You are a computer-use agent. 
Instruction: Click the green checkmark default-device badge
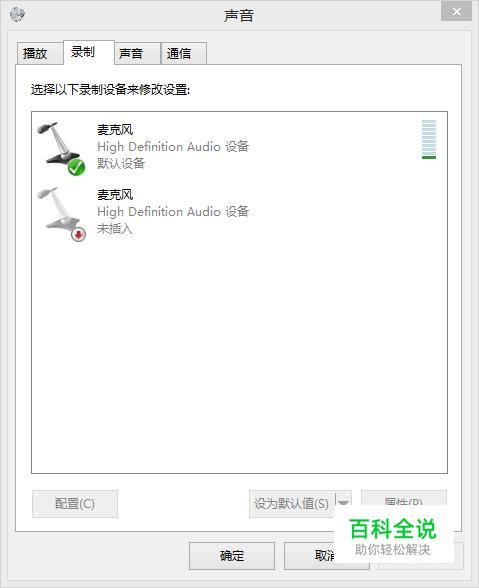click(77, 167)
